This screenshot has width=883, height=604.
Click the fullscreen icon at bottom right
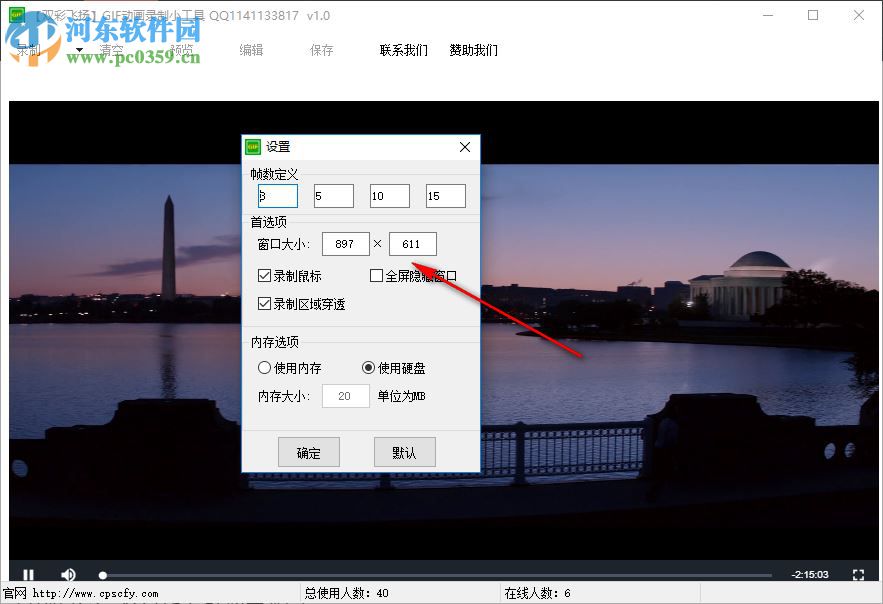858,574
